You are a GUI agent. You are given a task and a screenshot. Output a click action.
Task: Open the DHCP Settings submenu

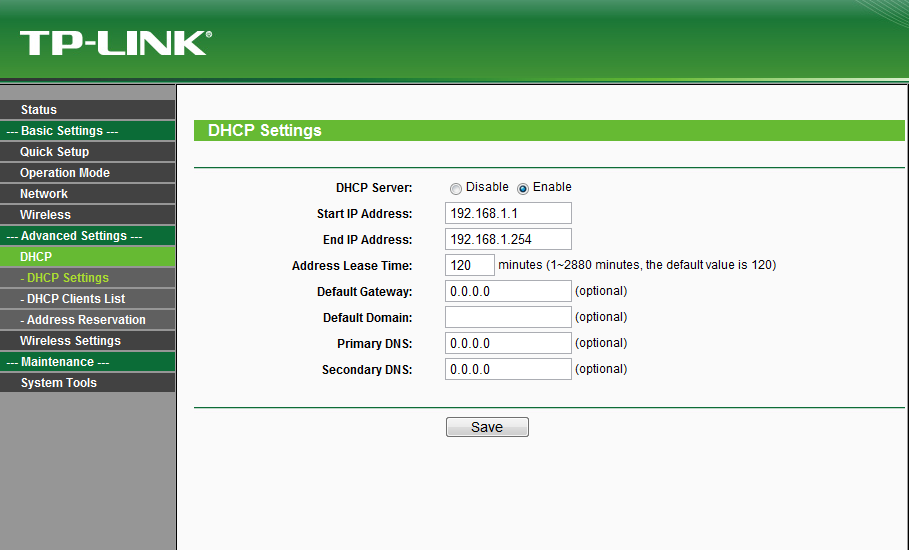click(x=88, y=278)
